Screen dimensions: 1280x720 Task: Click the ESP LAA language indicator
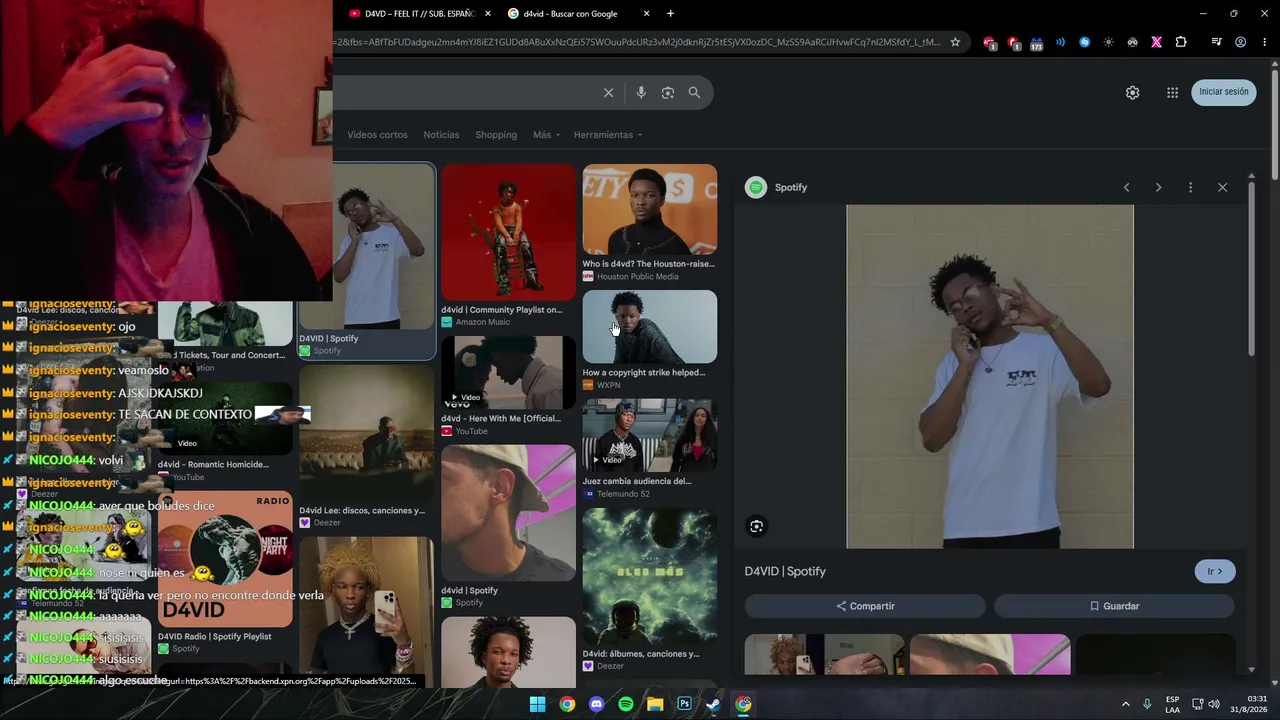(x=1172, y=704)
